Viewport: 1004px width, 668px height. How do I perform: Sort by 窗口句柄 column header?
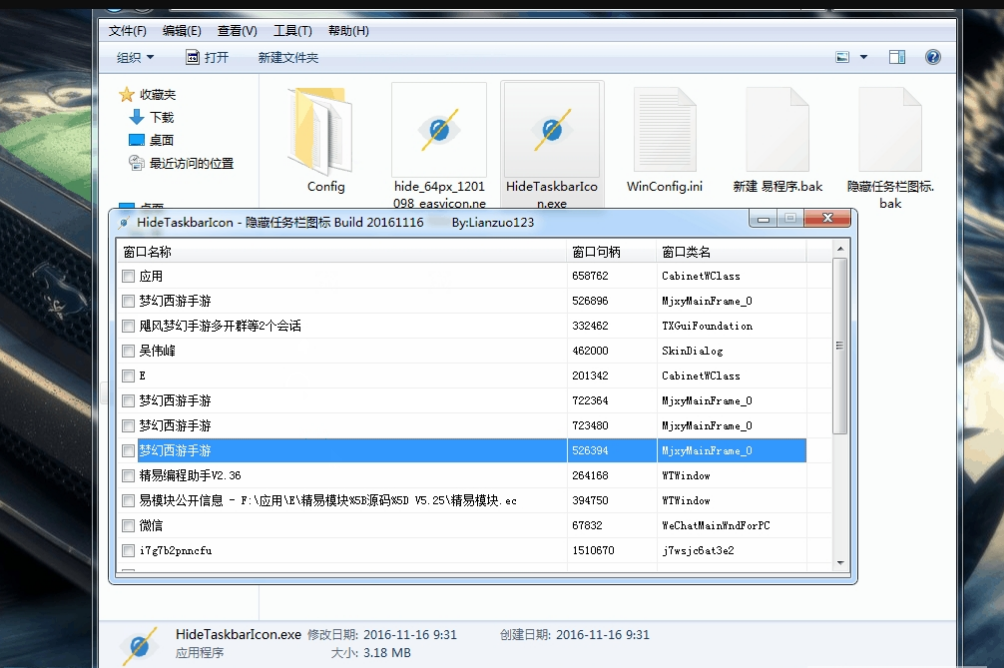(x=612, y=252)
